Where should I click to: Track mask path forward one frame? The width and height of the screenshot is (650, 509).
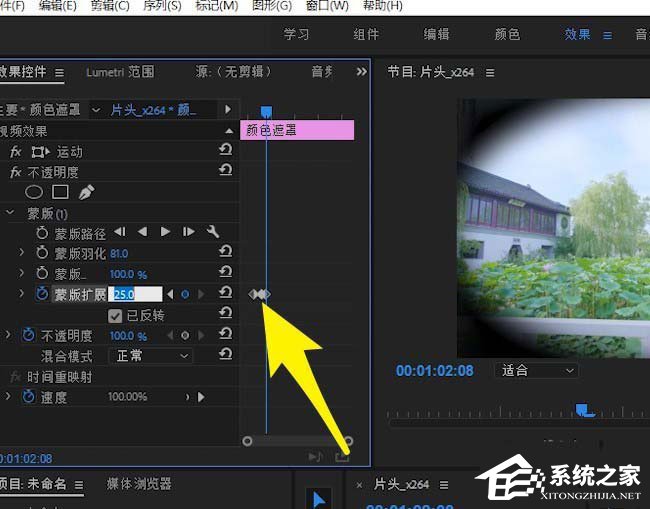(x=189, y=232)
